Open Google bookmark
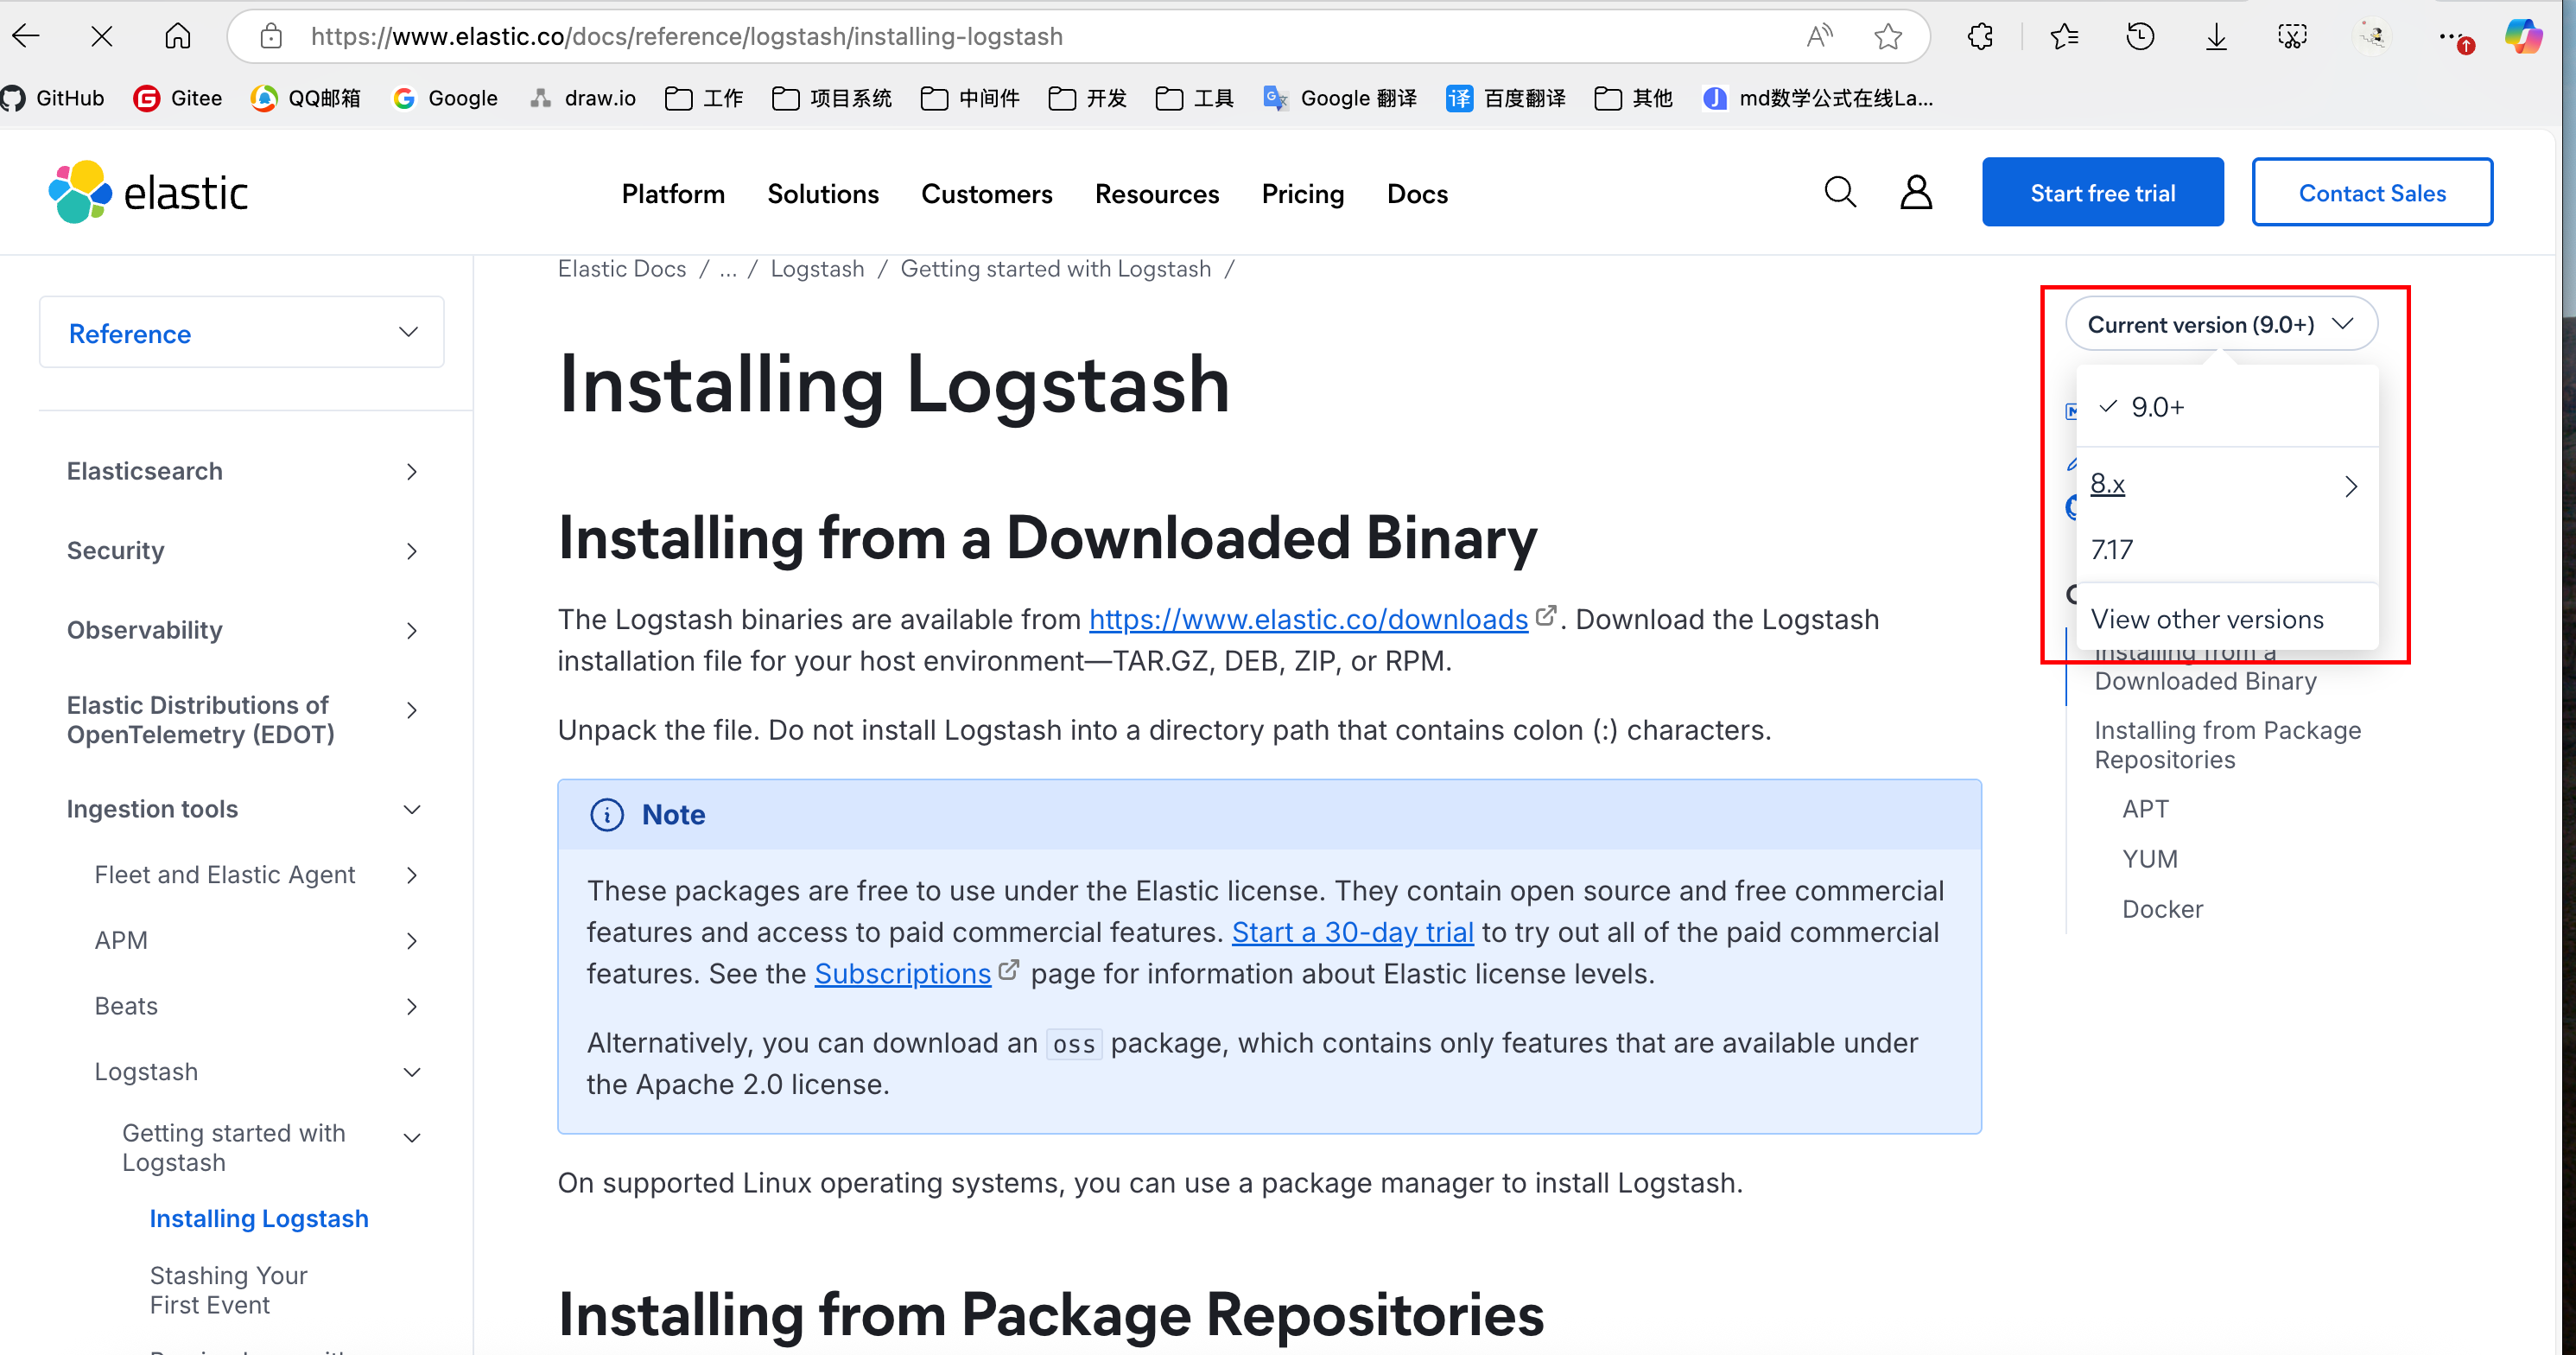This screenshot has width=2576, height=1355. click(446, 98)
